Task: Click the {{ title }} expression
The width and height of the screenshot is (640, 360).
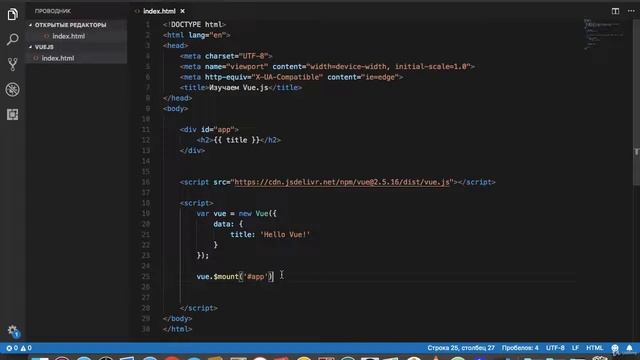Action: tap(237, 140)
